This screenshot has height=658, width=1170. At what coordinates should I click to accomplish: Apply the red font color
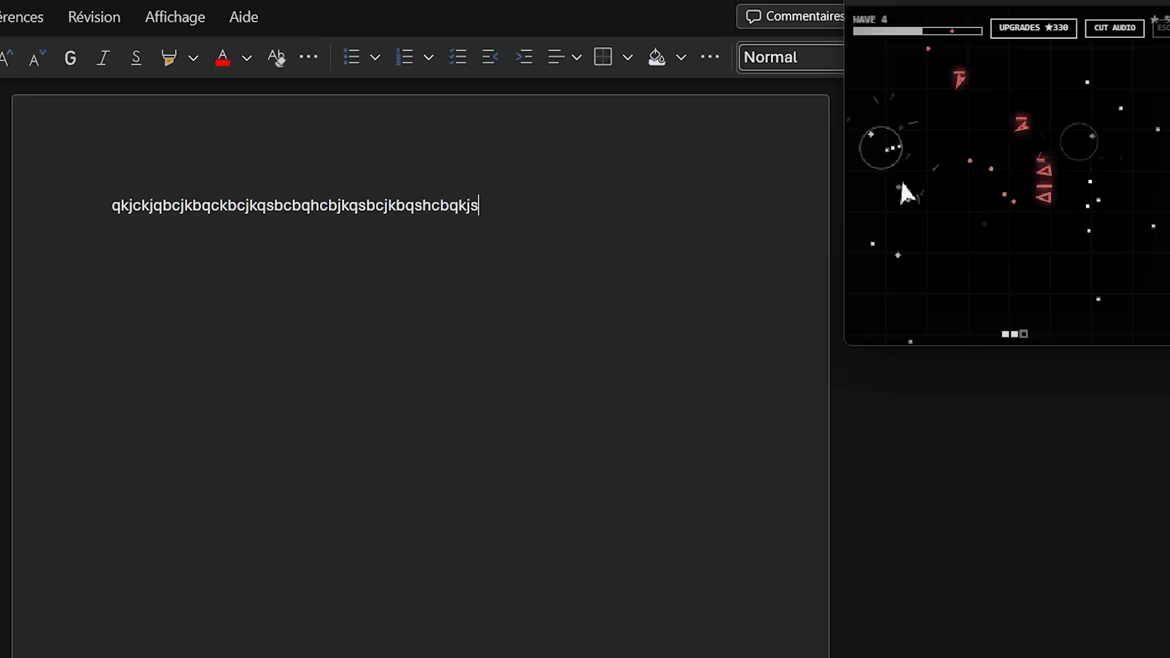point(222,57)
